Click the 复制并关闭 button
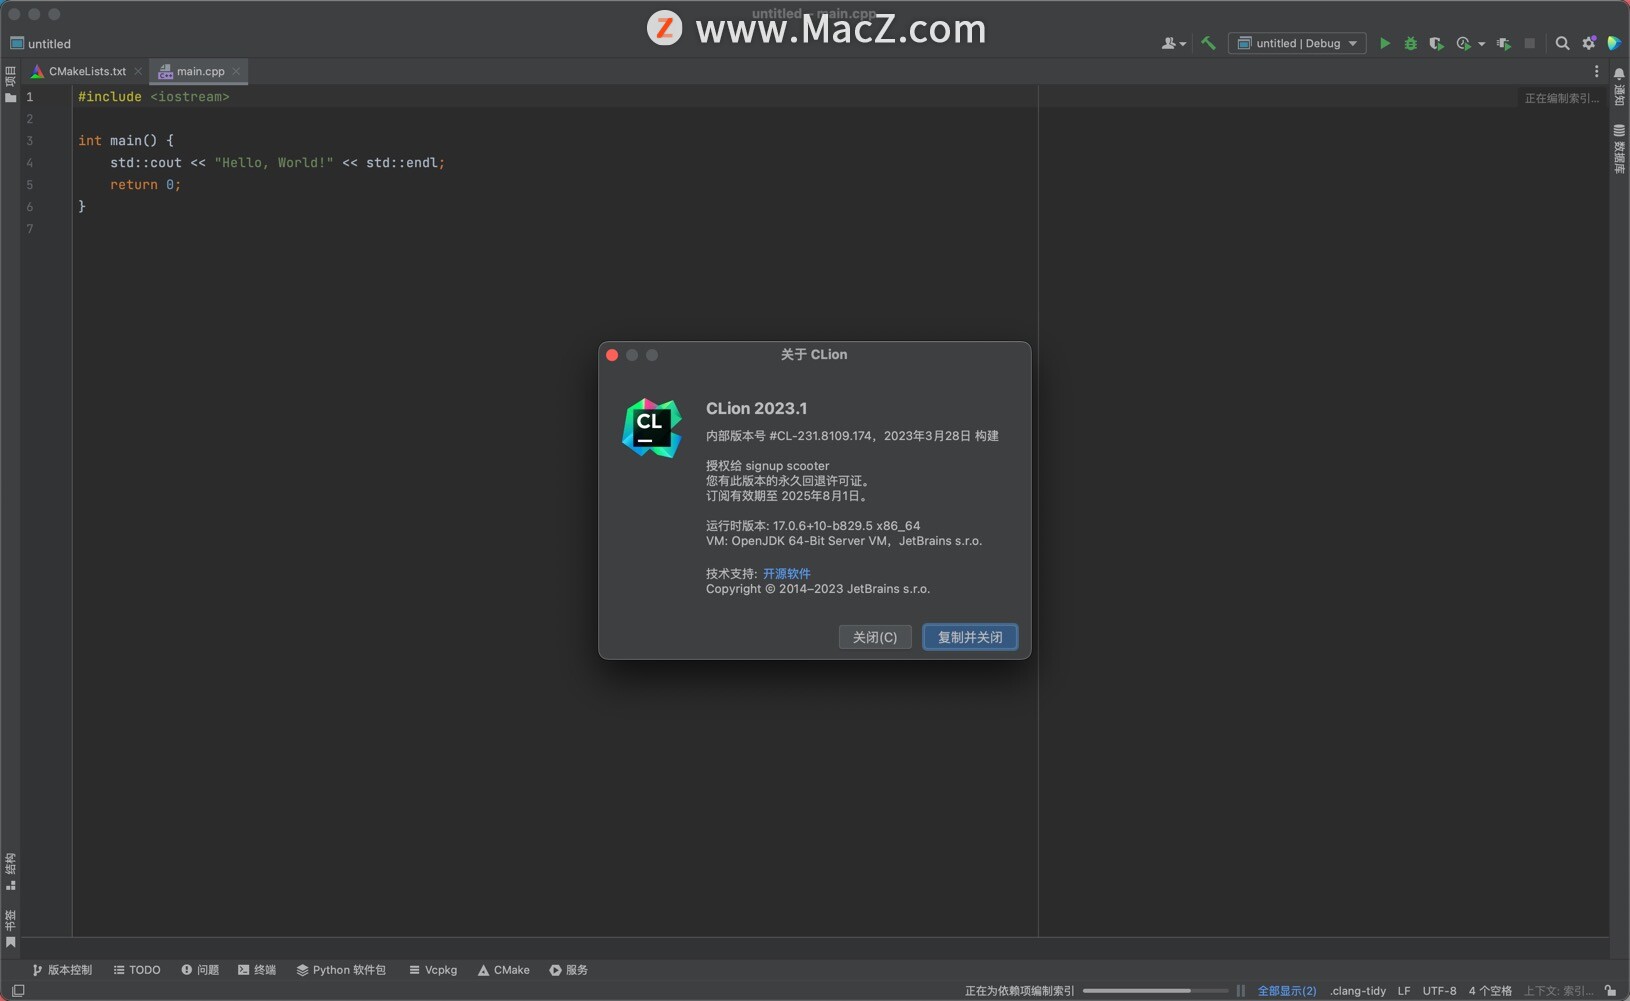 click(970, 637)
